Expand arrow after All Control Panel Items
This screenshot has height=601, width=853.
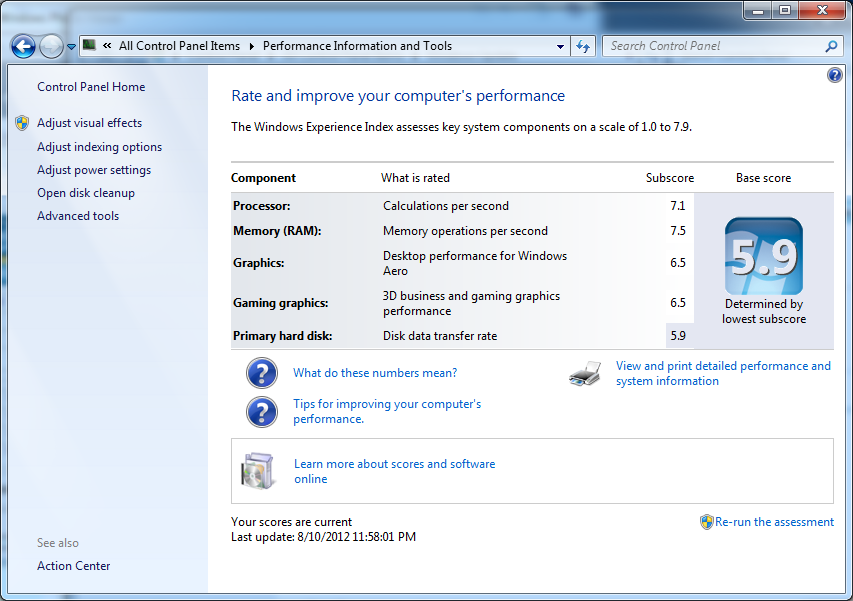tap(251, 46)
